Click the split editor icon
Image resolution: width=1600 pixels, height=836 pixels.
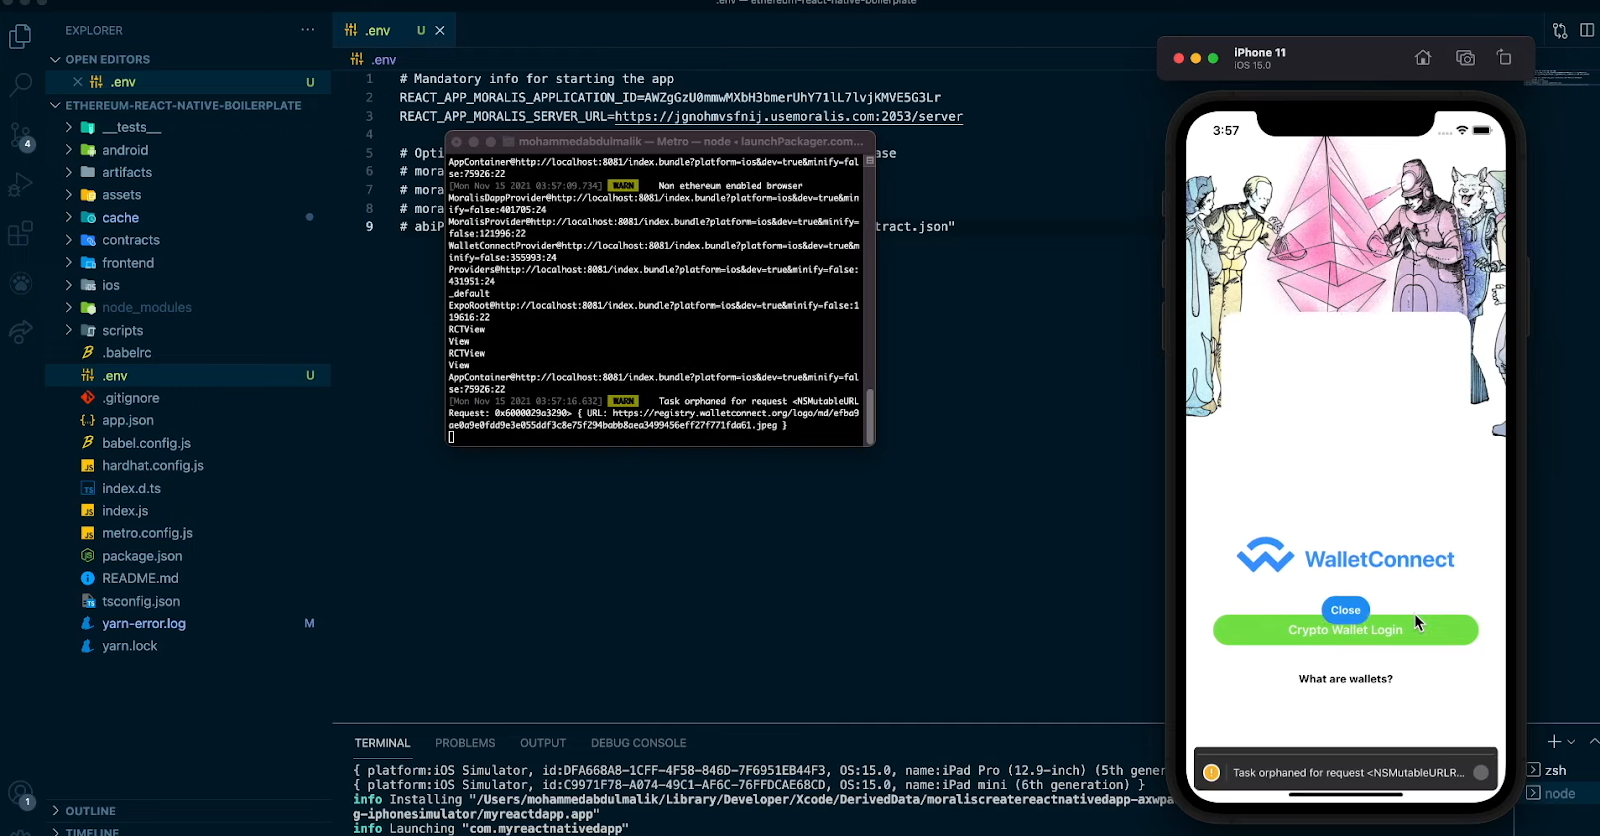point(1587,31)
